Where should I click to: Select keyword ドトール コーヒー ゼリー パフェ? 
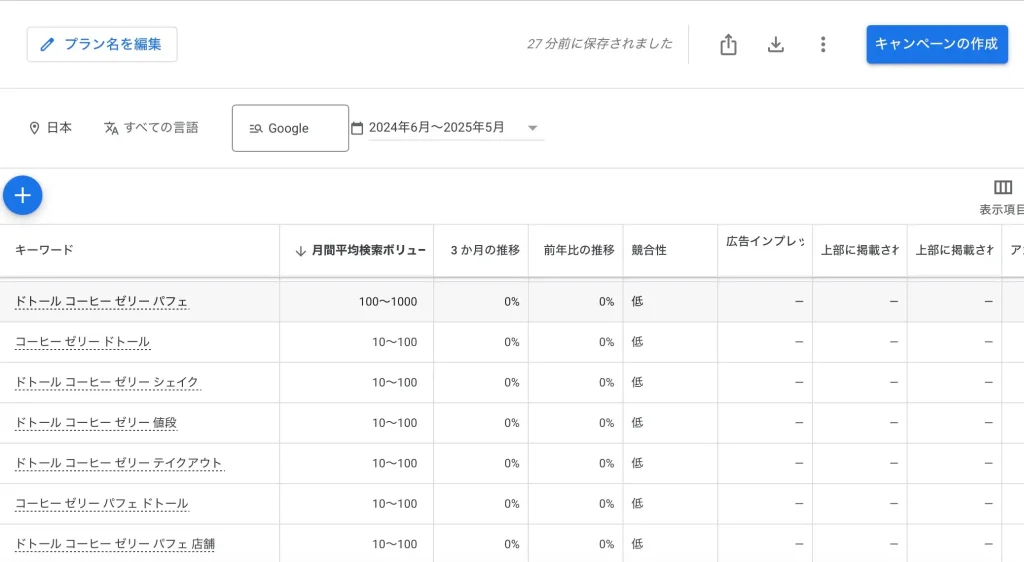click(102, 302)
